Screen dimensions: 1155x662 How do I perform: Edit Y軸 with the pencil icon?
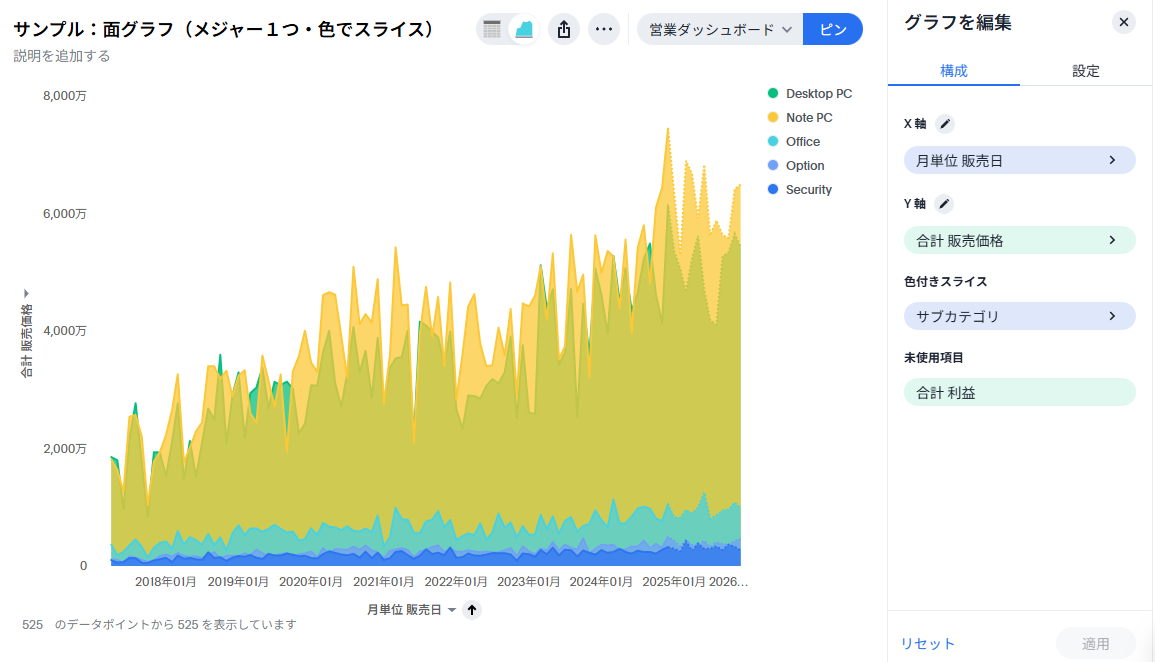coord(945,204)
